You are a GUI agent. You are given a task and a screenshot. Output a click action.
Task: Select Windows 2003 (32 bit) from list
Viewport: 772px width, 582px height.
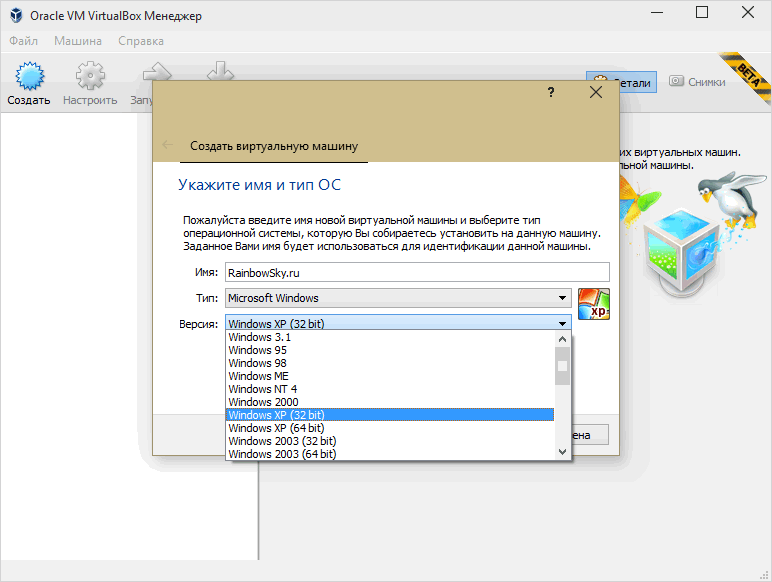pos(390,441)
